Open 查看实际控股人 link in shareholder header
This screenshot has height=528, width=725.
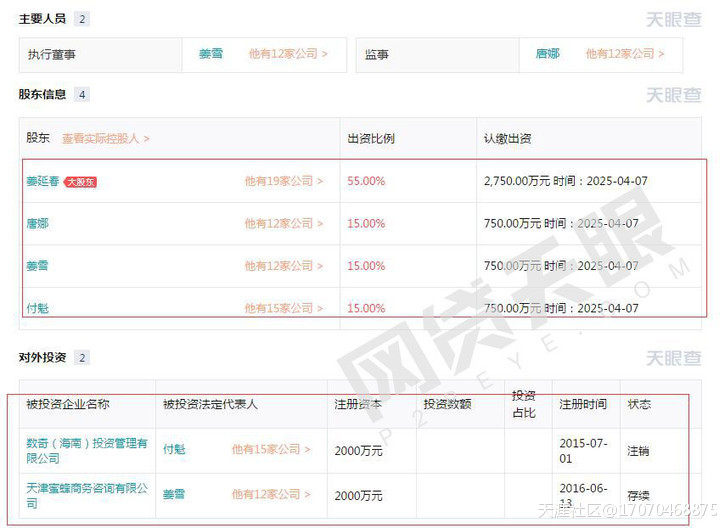pyautogui.click(x=105, y=139)
